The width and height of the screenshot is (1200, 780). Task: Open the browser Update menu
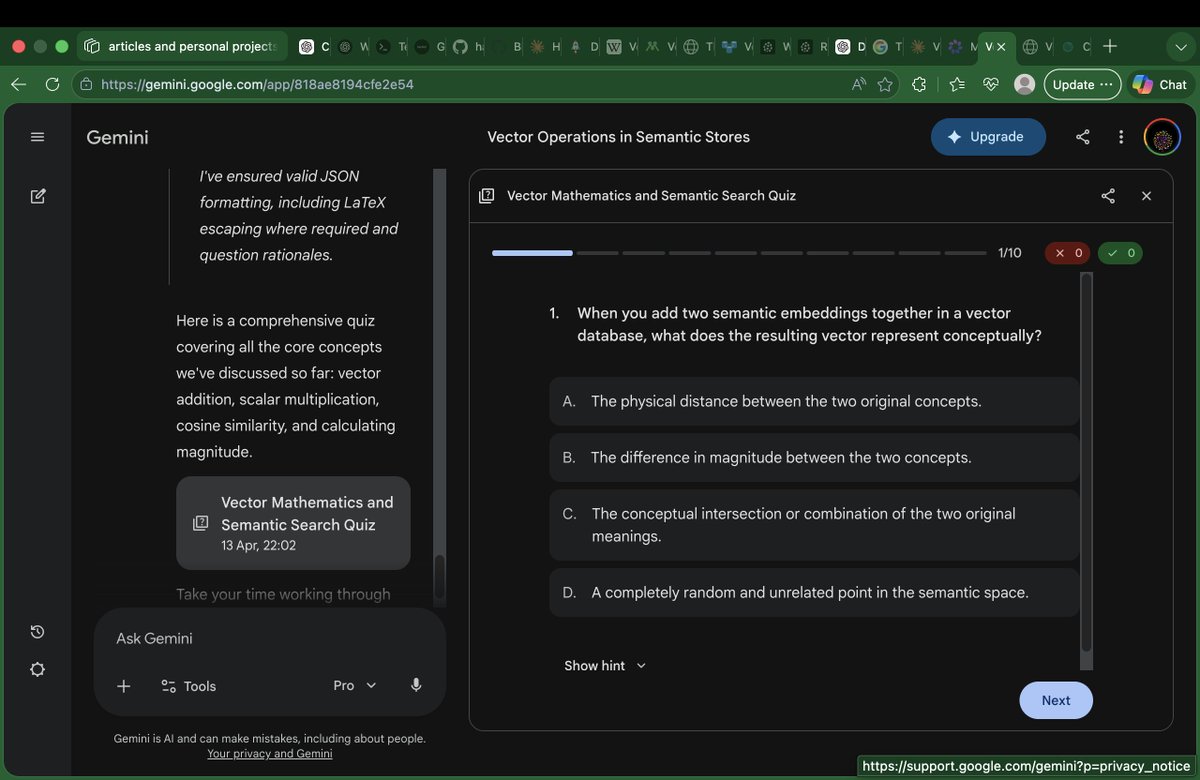(1082, 85)
